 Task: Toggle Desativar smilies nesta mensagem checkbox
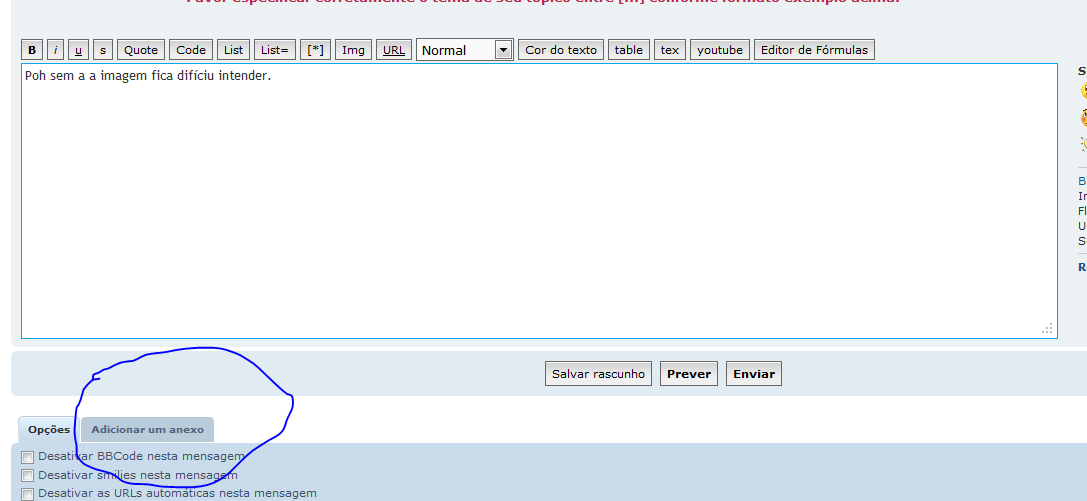pos(28,476)
